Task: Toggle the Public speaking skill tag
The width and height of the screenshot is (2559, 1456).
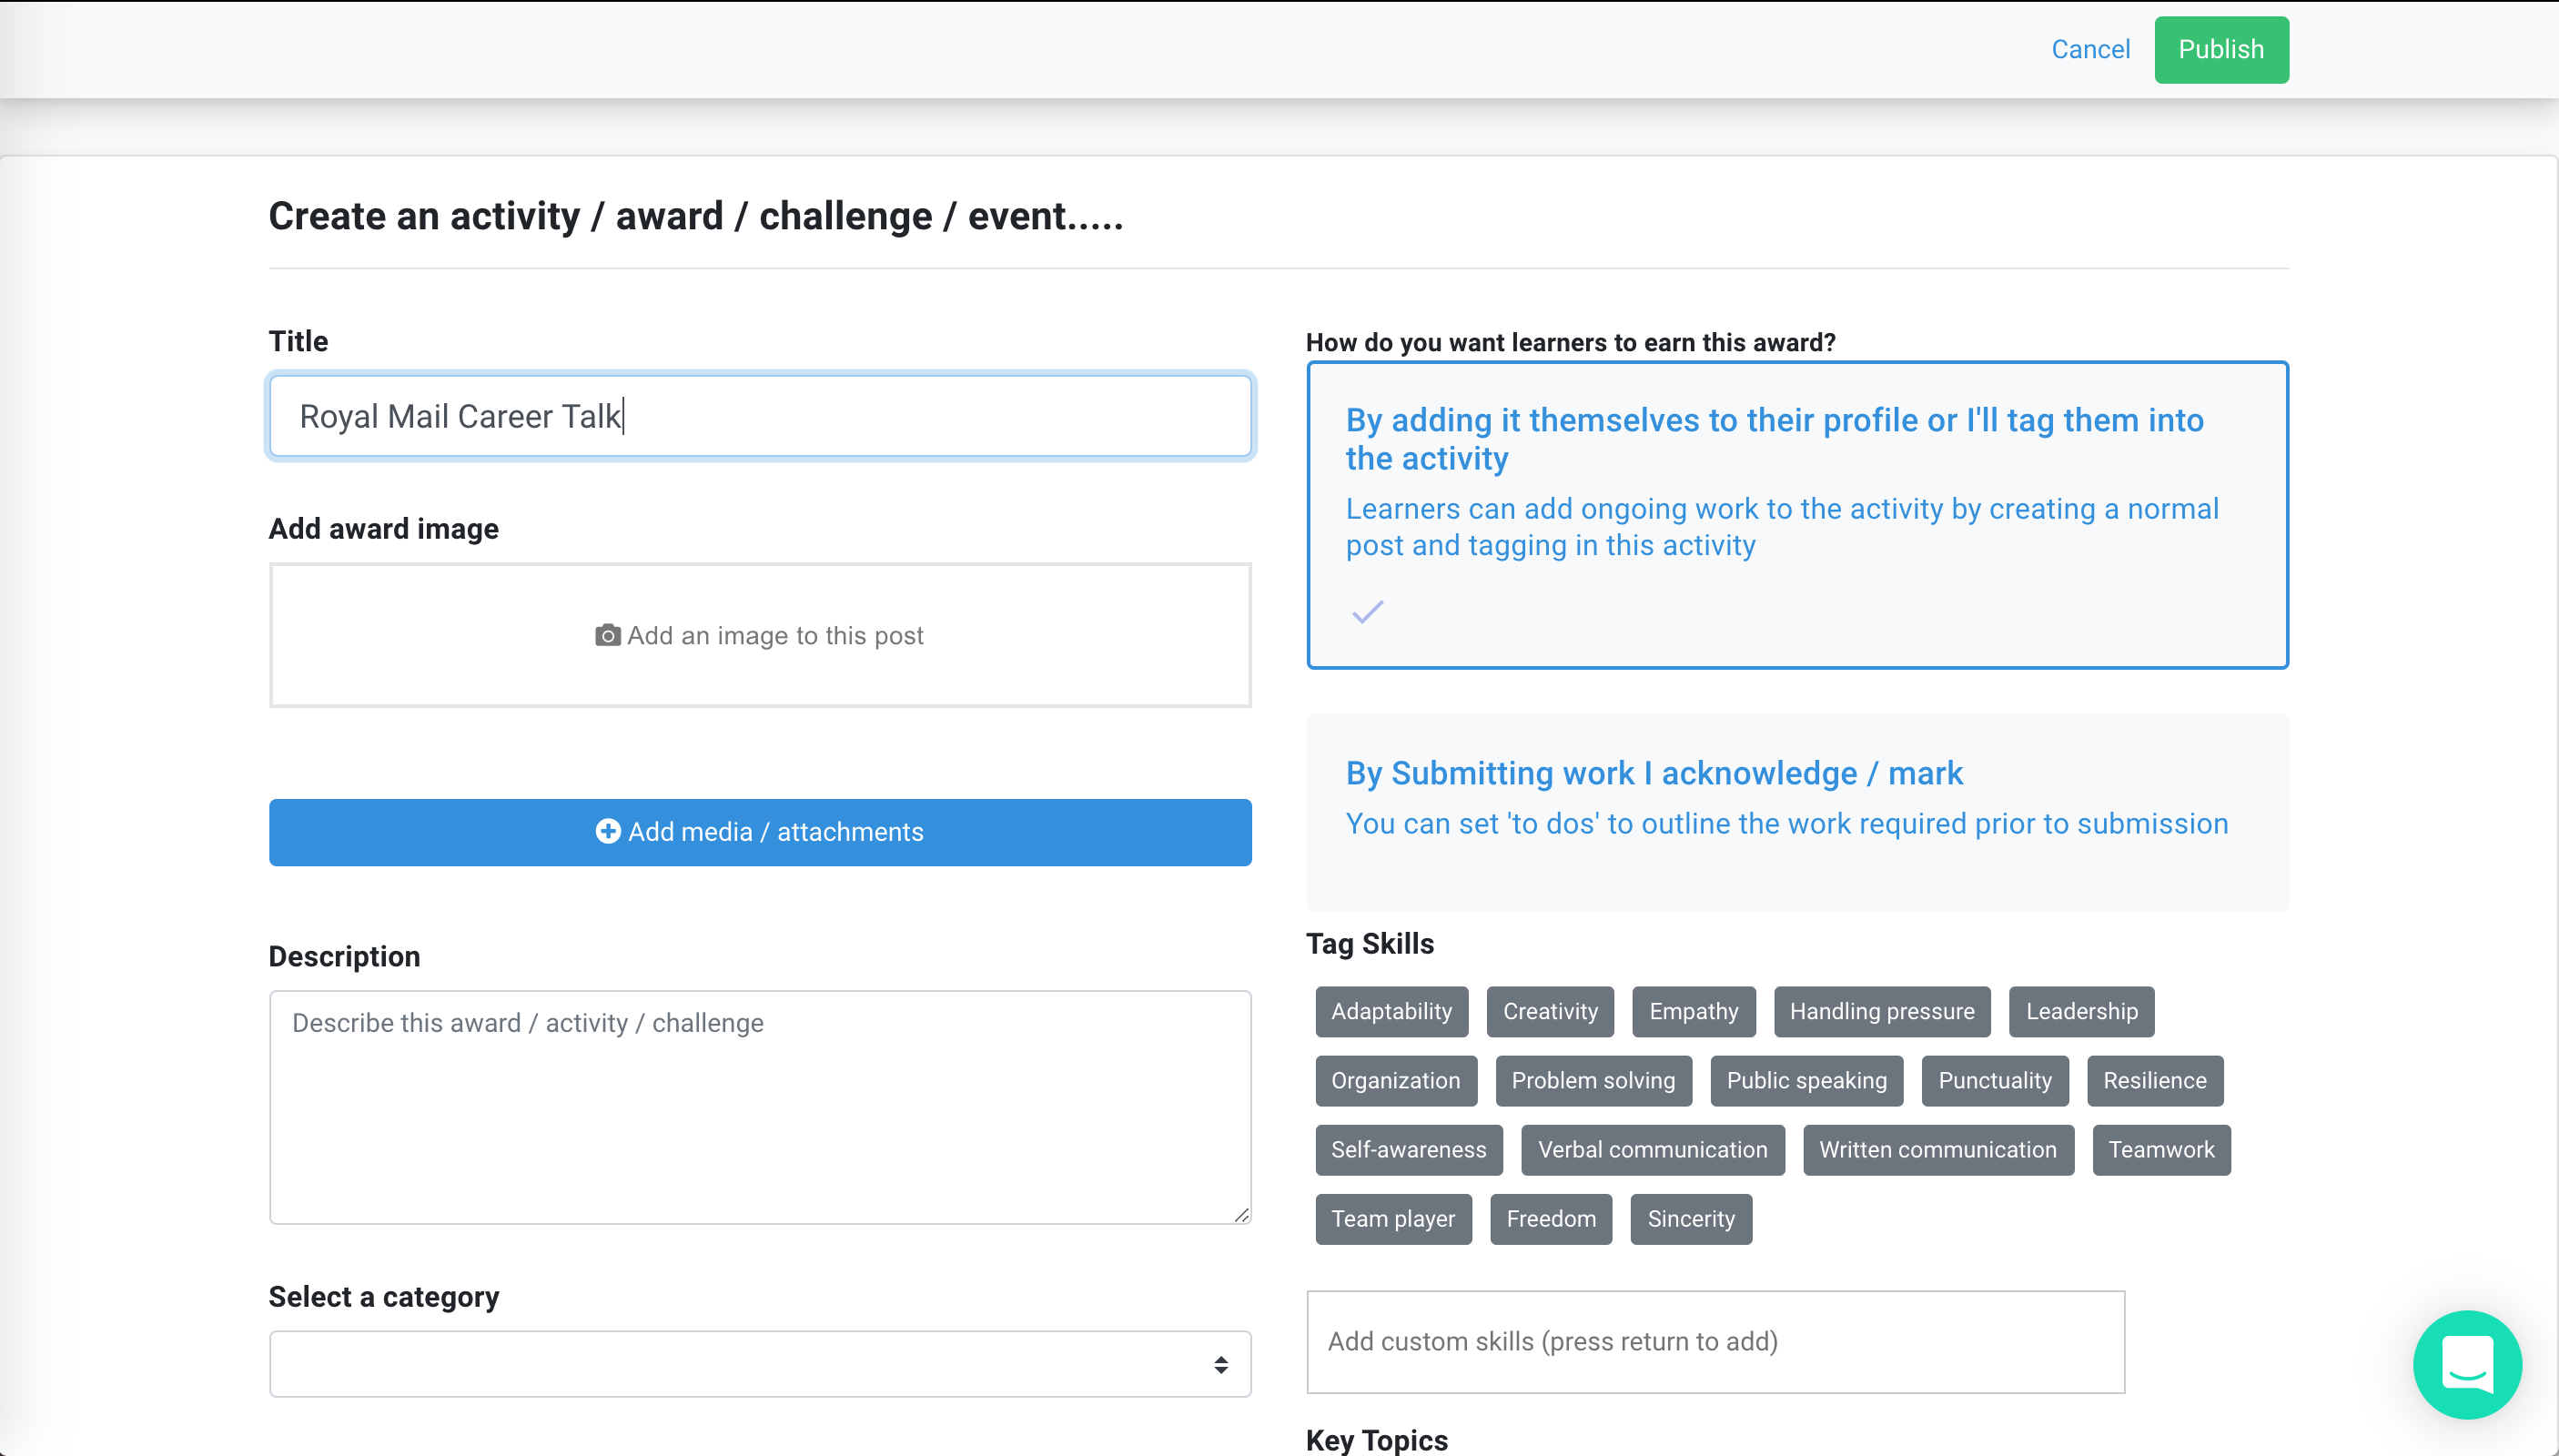Action: (1806, 1080)
